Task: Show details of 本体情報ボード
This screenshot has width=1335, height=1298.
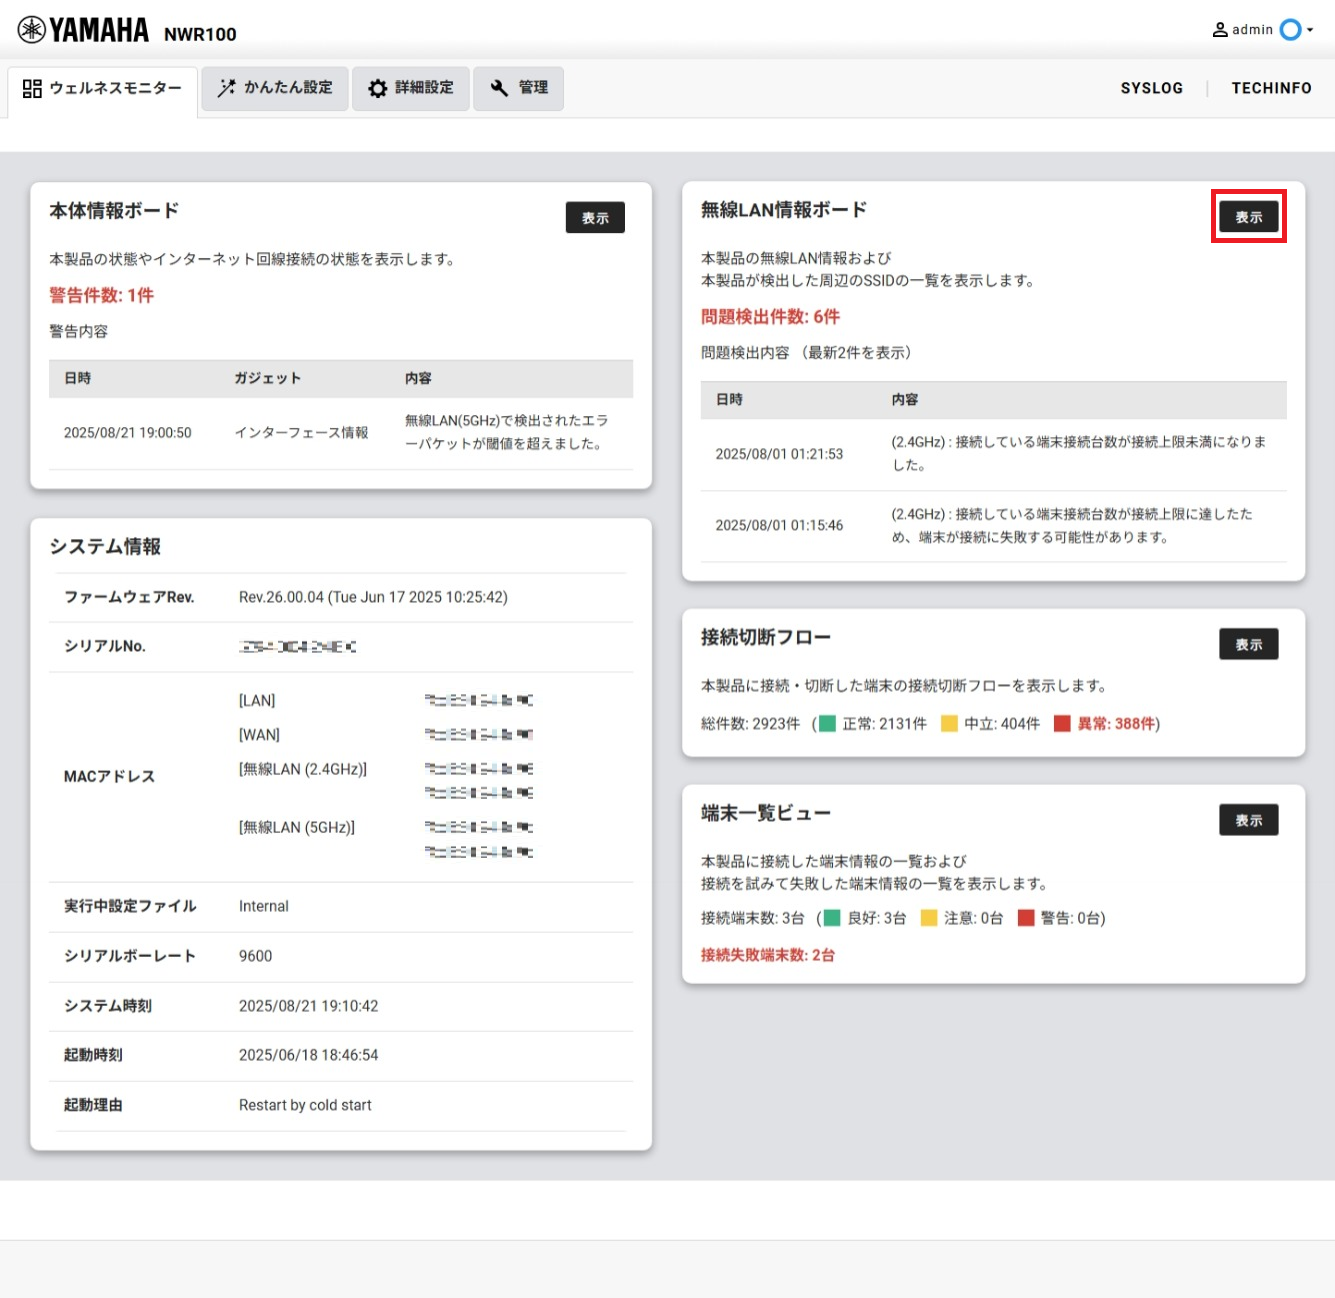Action: pyautogui.click(x=595, y=217)
